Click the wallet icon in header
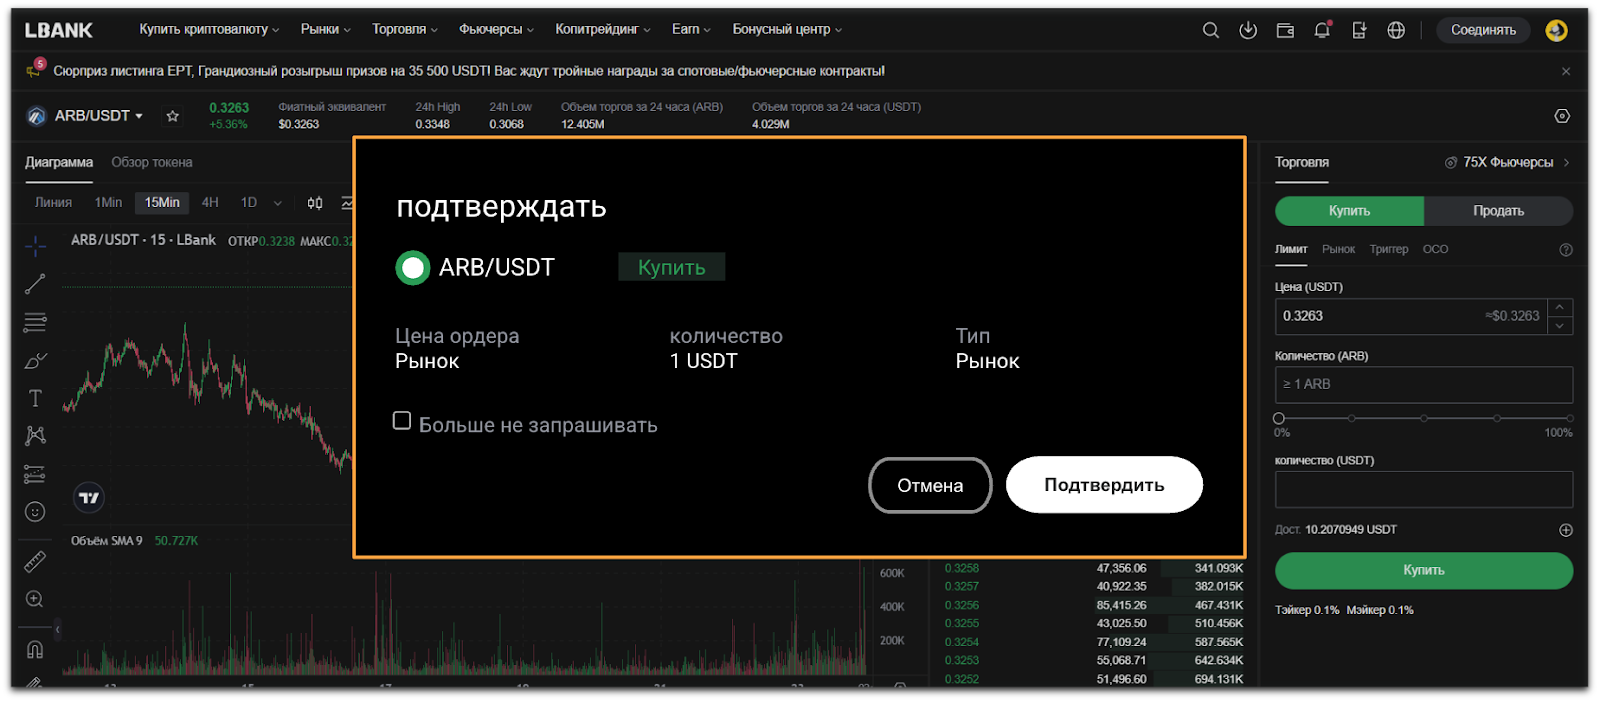Viewport: 1600px width, 704px height. tap(1285, 30)
